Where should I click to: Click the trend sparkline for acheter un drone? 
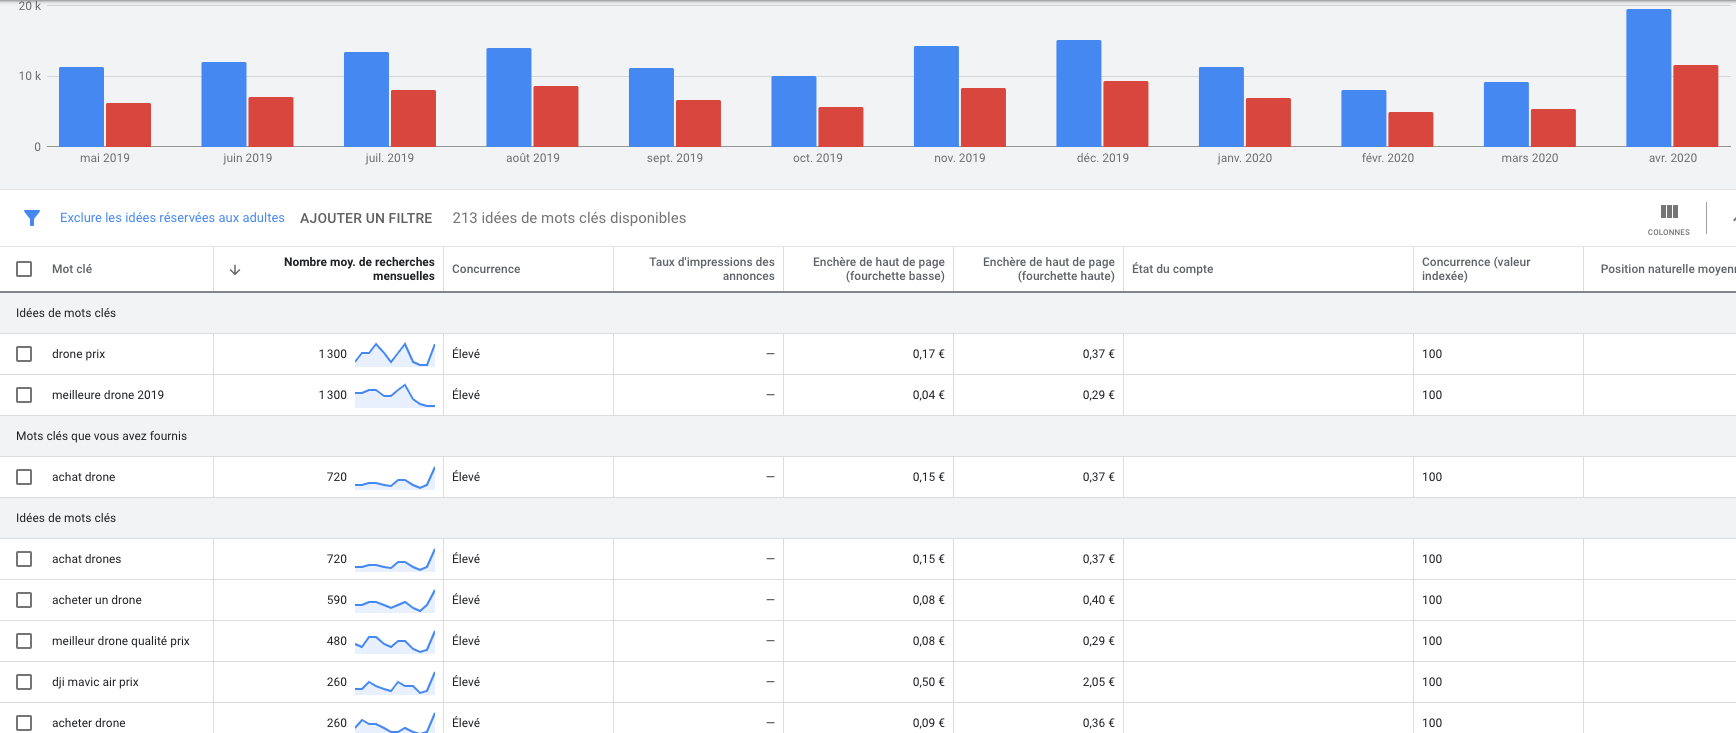(x=395, y=600)
